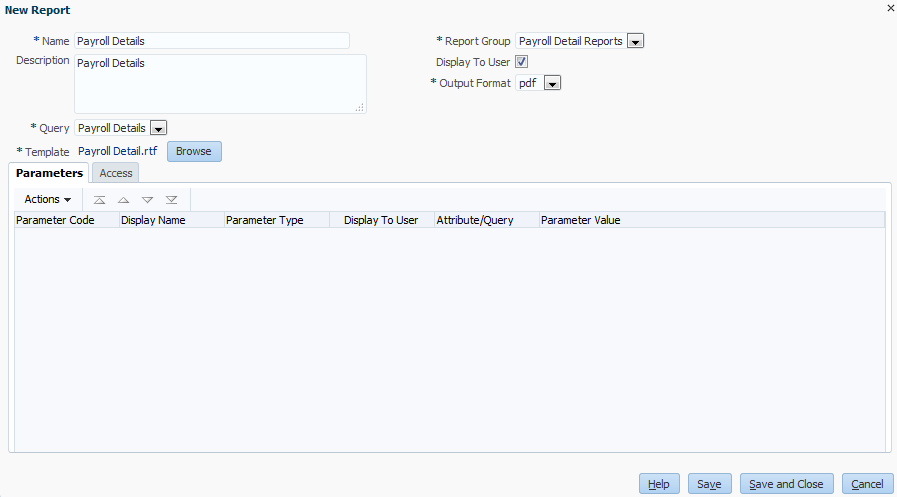Close the New Report dialog
Image resolution: width=897 pixels, height=497 pixels.
890,8
